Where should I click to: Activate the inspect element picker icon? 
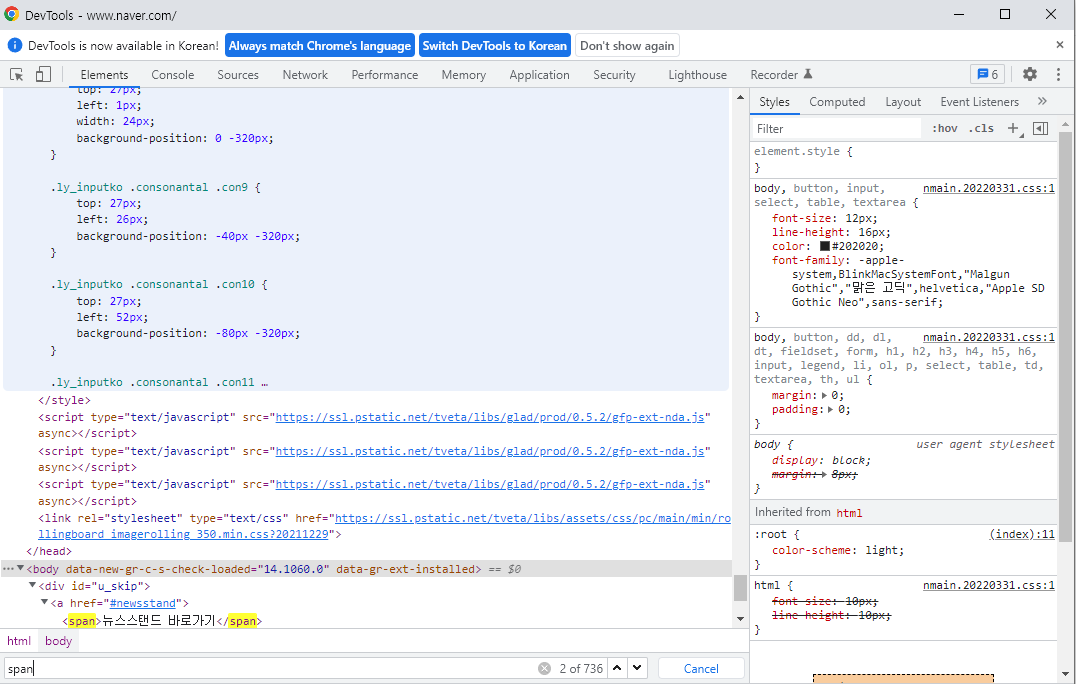[x=16, y=74]
